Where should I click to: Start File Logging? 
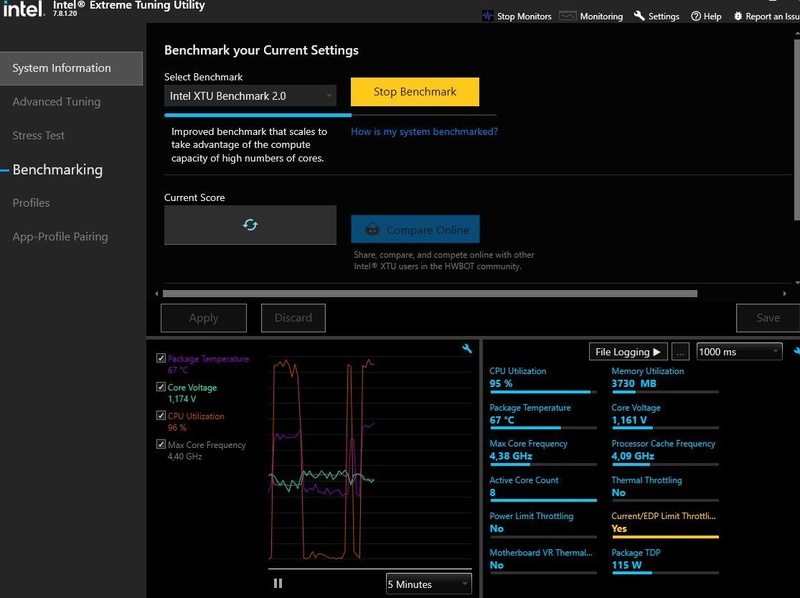(x=628, y=352)
